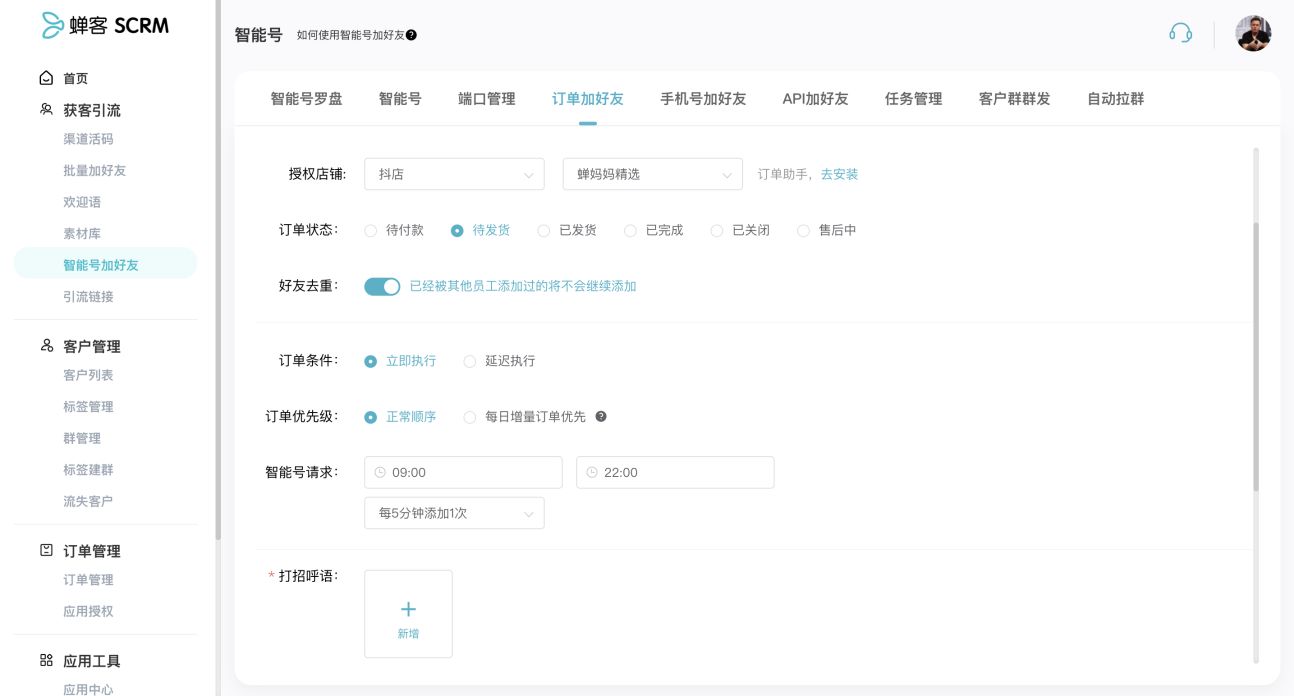Select 正常顺序 priority option
This screenshot has width=1294, height=696.
(400, 417)
